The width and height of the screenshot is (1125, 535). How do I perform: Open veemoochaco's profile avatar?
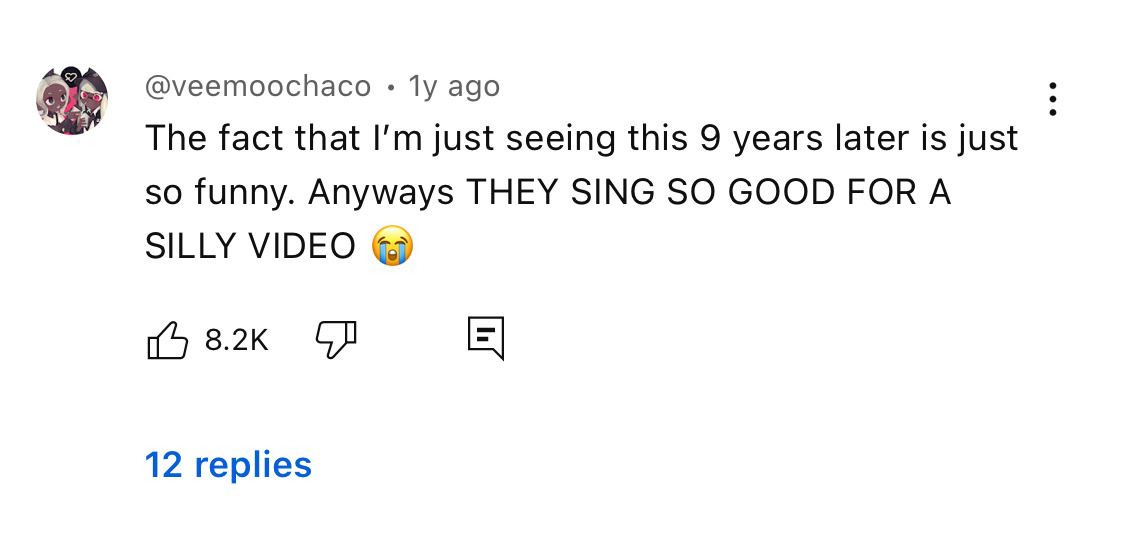[x=72, y=100]
